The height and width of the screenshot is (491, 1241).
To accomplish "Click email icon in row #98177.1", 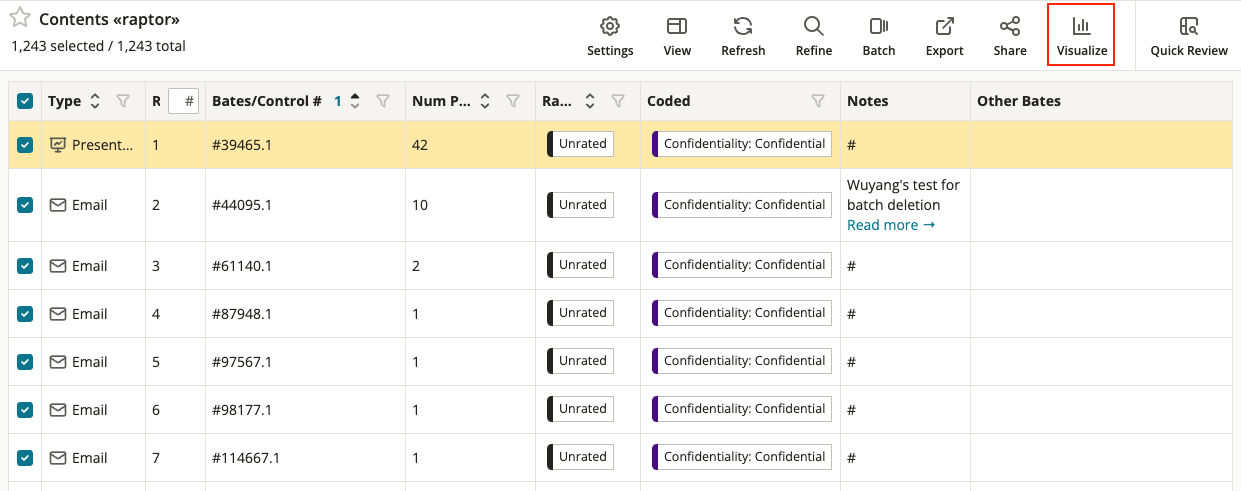I will point(58,410).
